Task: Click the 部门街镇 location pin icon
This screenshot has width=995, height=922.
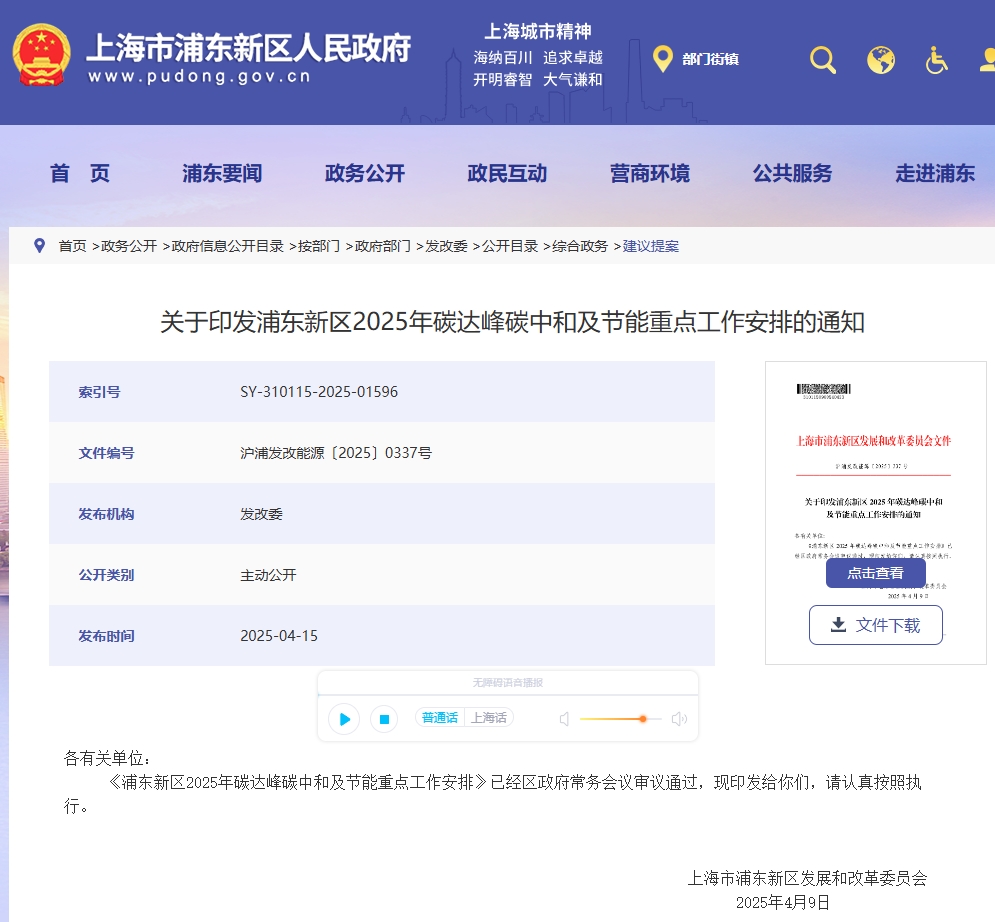Action: click(x=662, y=59)
